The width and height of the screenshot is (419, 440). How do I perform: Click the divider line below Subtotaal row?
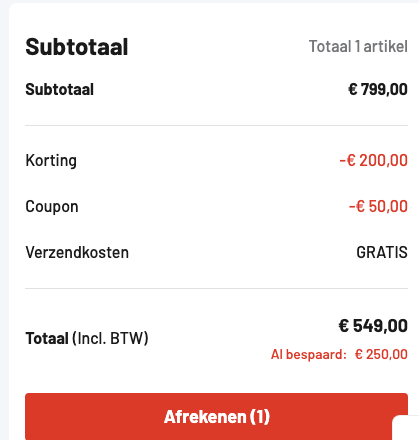click(216, 126)
